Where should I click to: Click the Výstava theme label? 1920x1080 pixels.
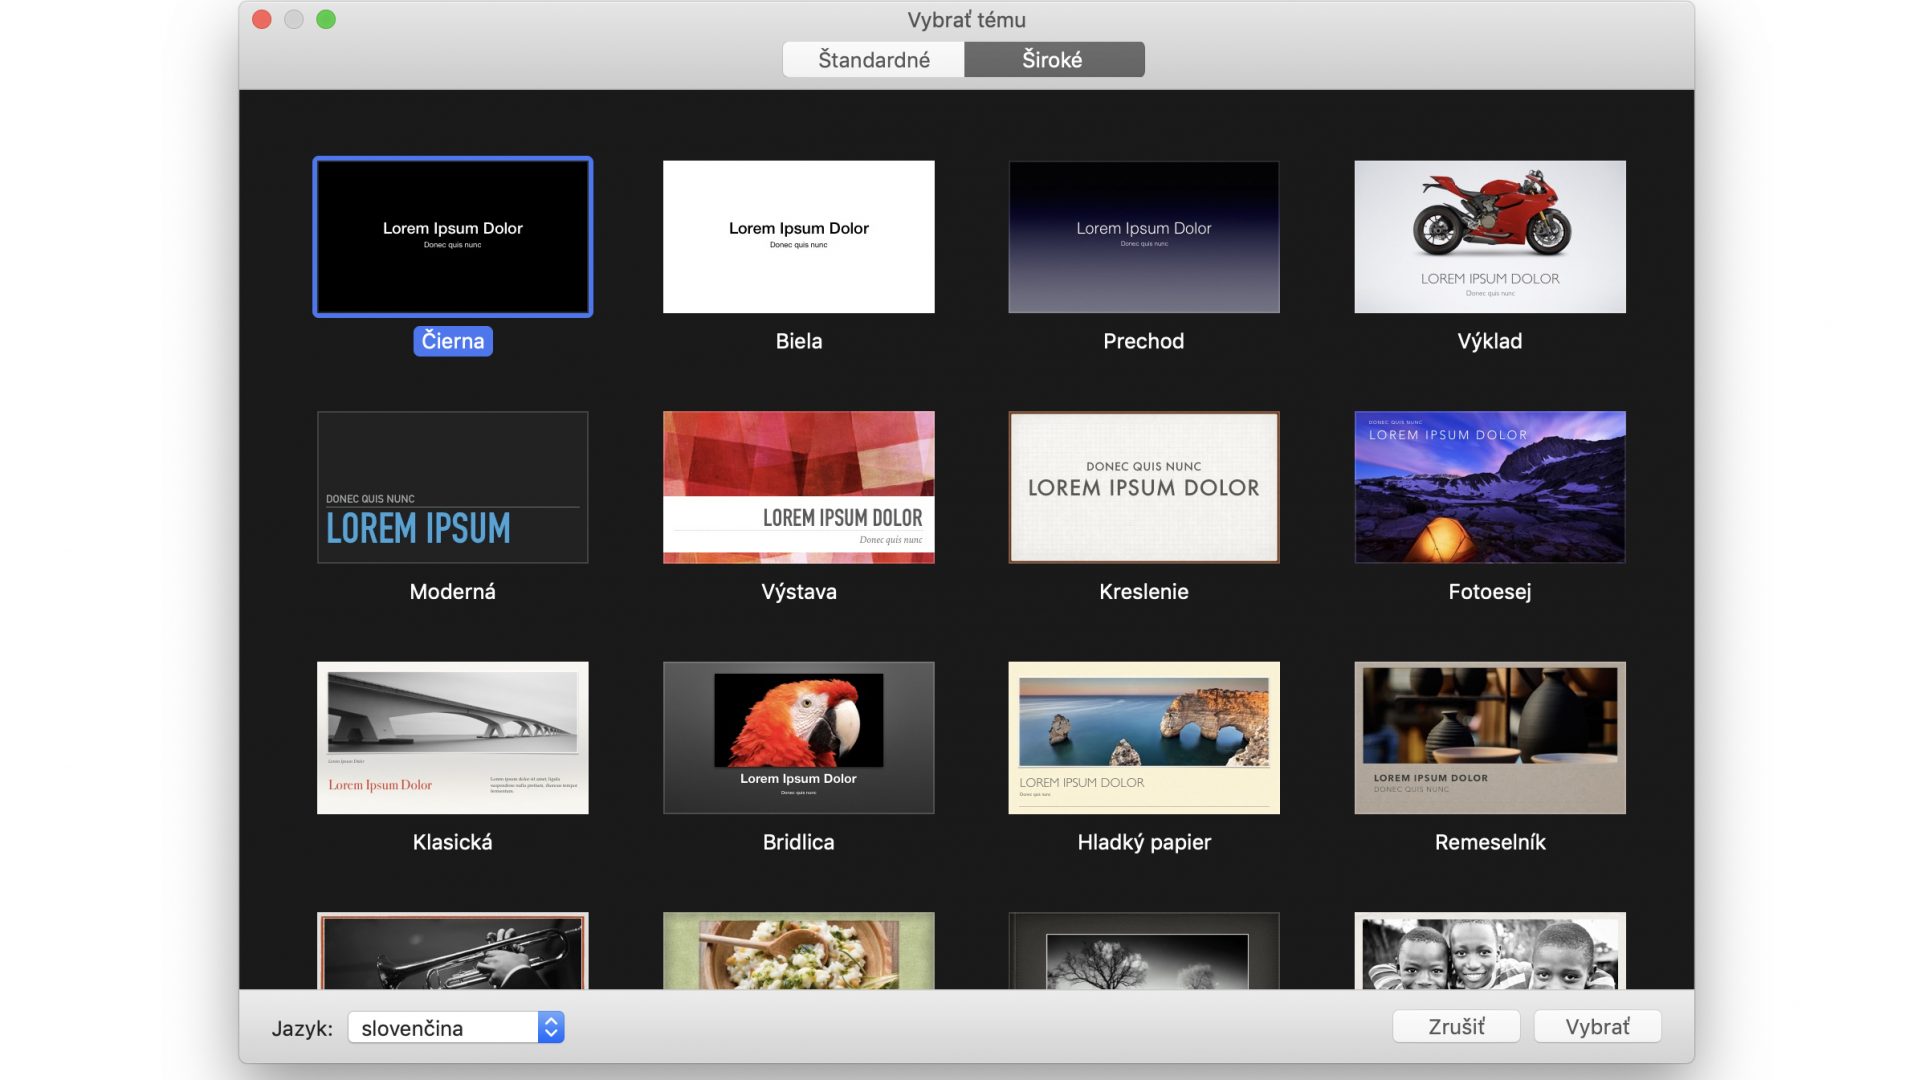799,591
